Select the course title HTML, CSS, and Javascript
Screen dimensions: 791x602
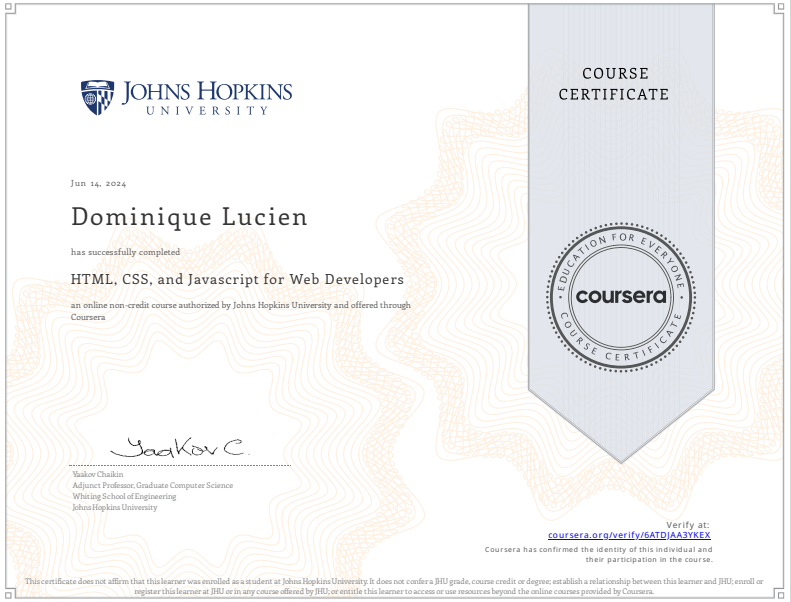[x=237, y=279]
